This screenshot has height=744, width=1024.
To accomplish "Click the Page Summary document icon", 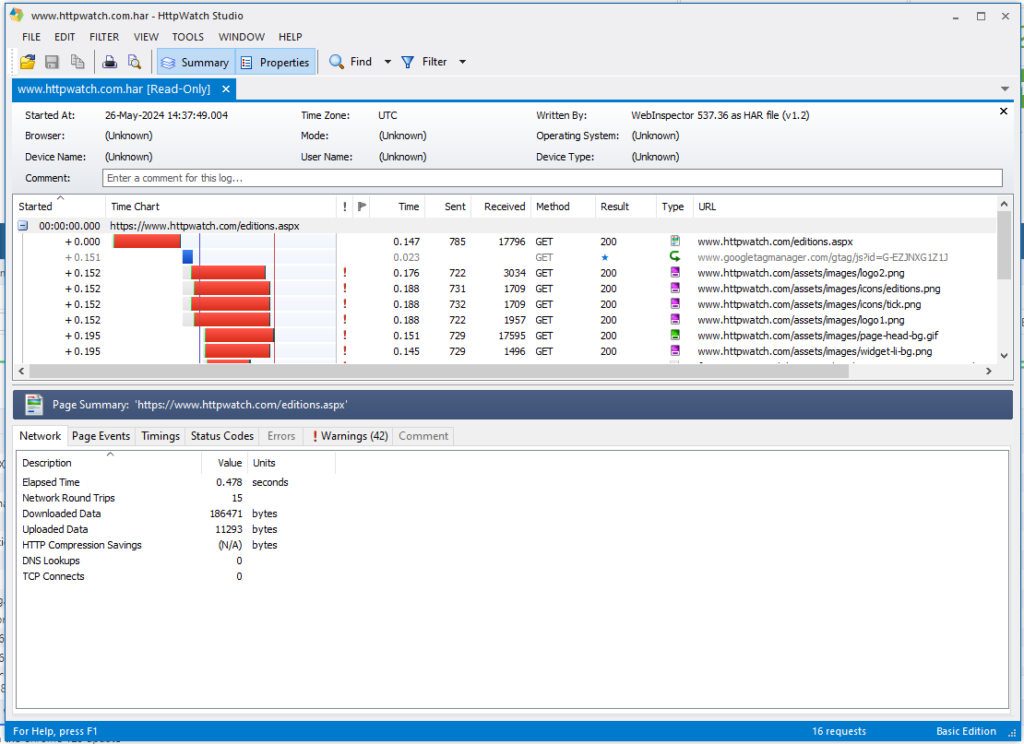I will [34, 405].
